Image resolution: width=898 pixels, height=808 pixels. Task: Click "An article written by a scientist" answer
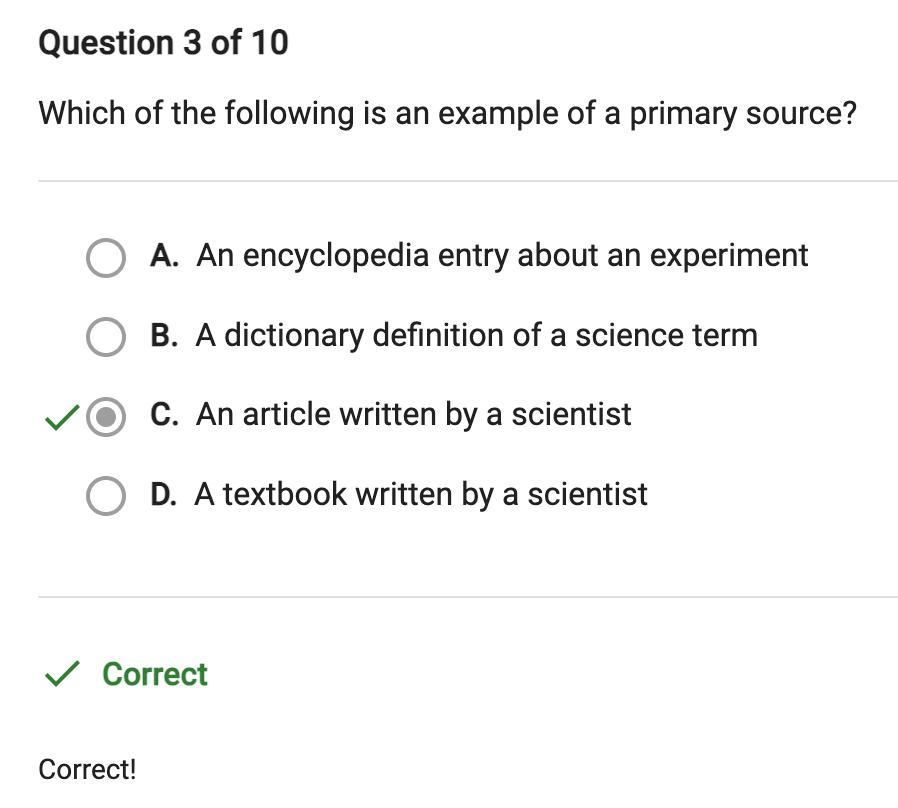(x=413, y=415)
